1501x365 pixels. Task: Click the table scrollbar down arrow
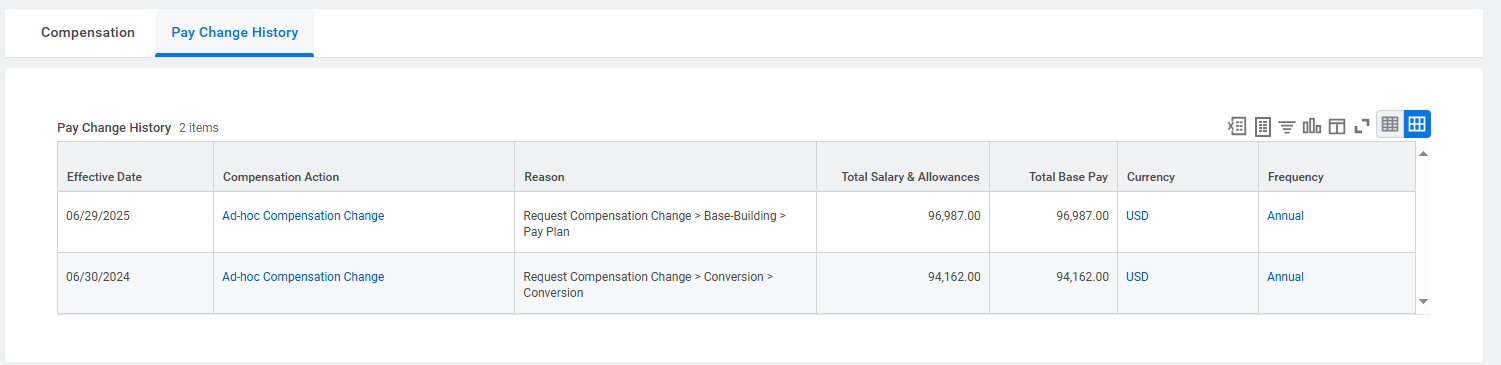coord(1423,301)
